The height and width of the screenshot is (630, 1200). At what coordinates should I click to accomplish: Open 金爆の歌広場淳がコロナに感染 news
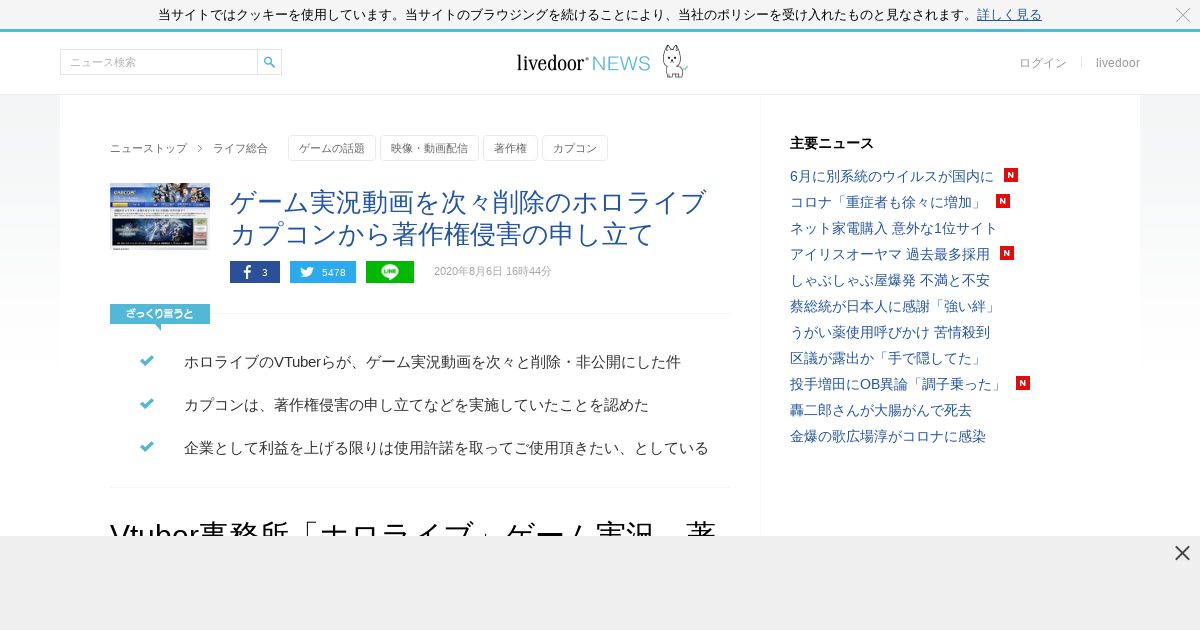point(888,436)
